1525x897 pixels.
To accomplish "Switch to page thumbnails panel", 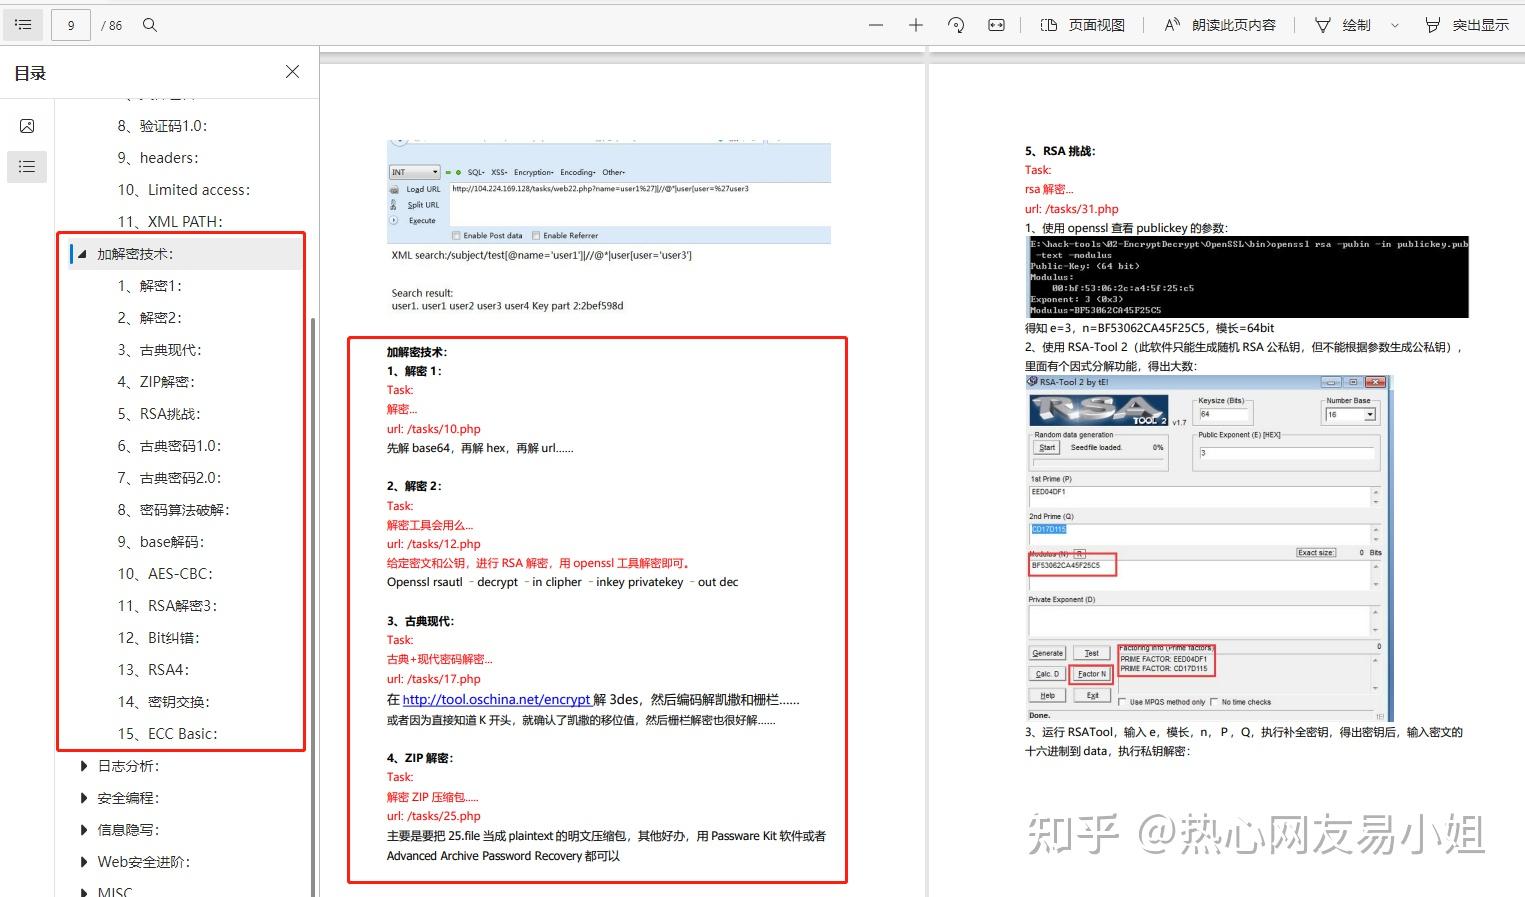I will click(x=27, y=125).
